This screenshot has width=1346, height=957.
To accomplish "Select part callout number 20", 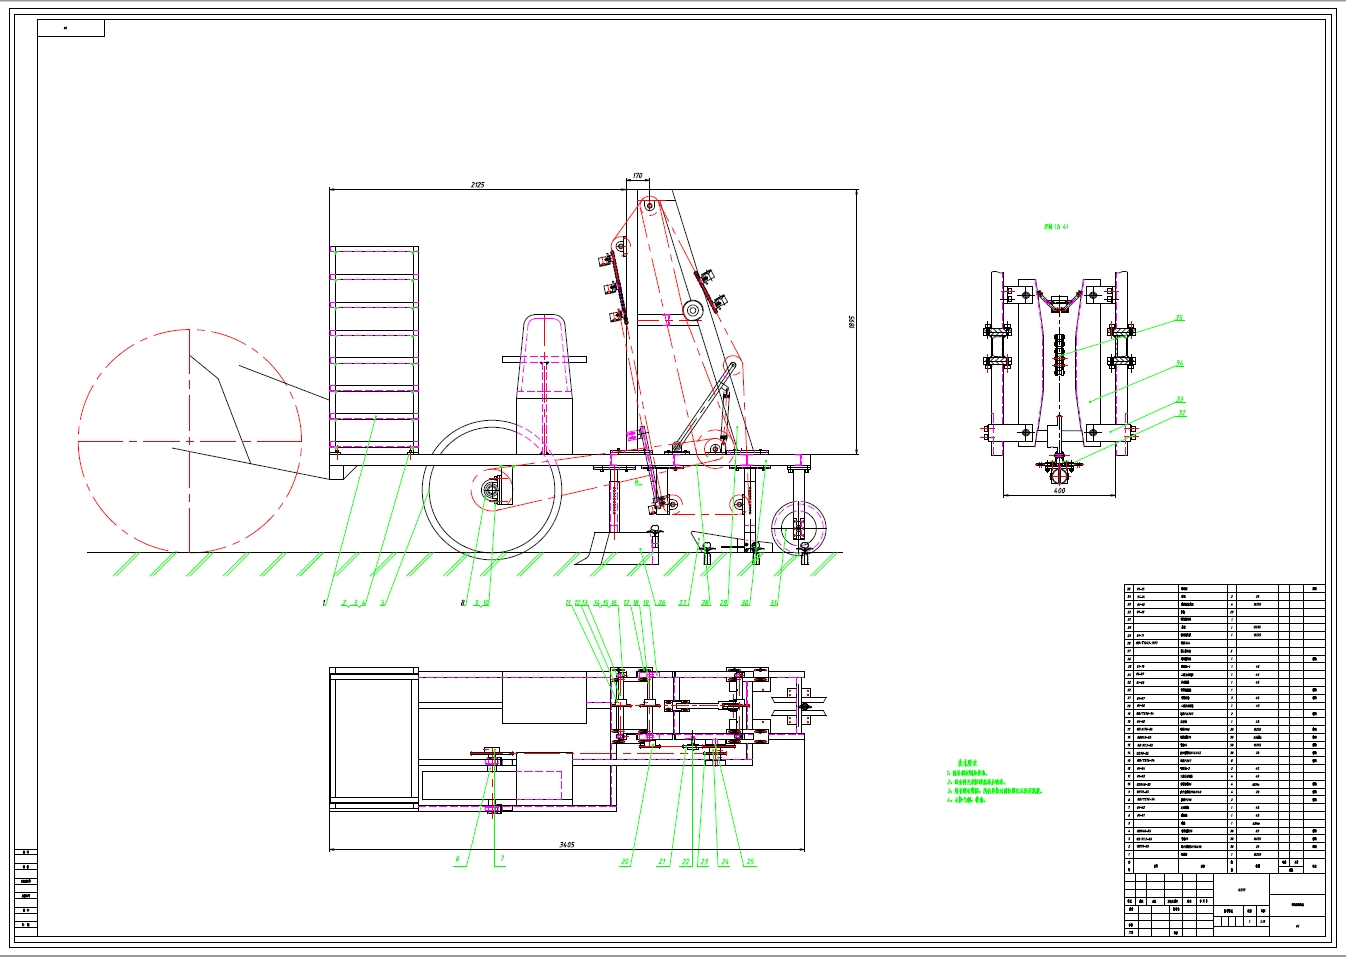I will coord(625,862).
